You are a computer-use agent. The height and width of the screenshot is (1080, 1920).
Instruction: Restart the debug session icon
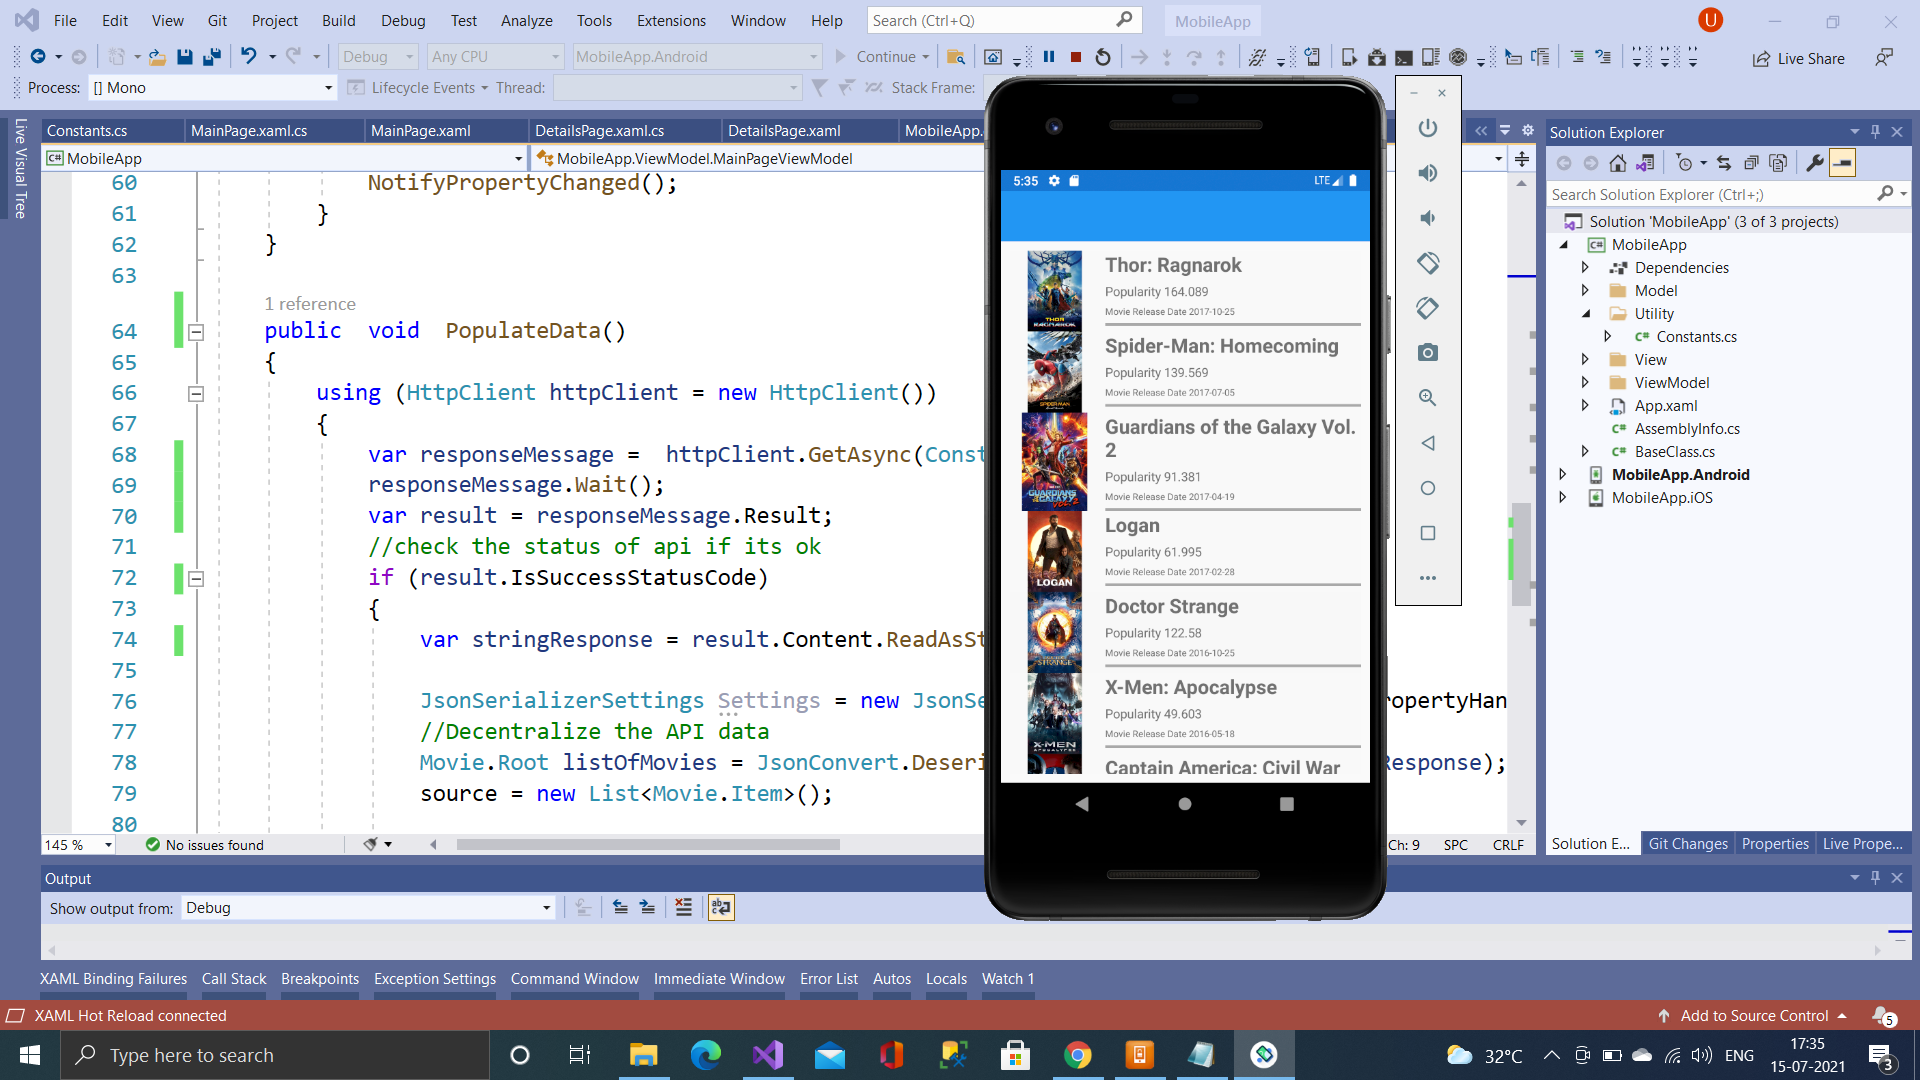click(1103, 57)
